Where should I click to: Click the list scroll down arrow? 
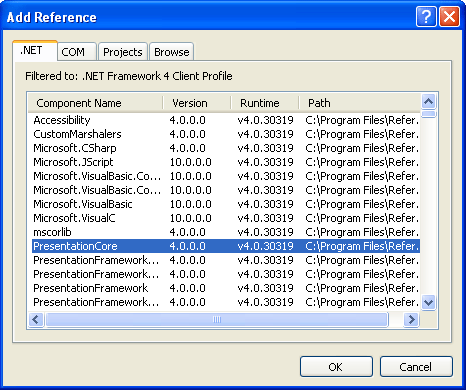(429, 303)
